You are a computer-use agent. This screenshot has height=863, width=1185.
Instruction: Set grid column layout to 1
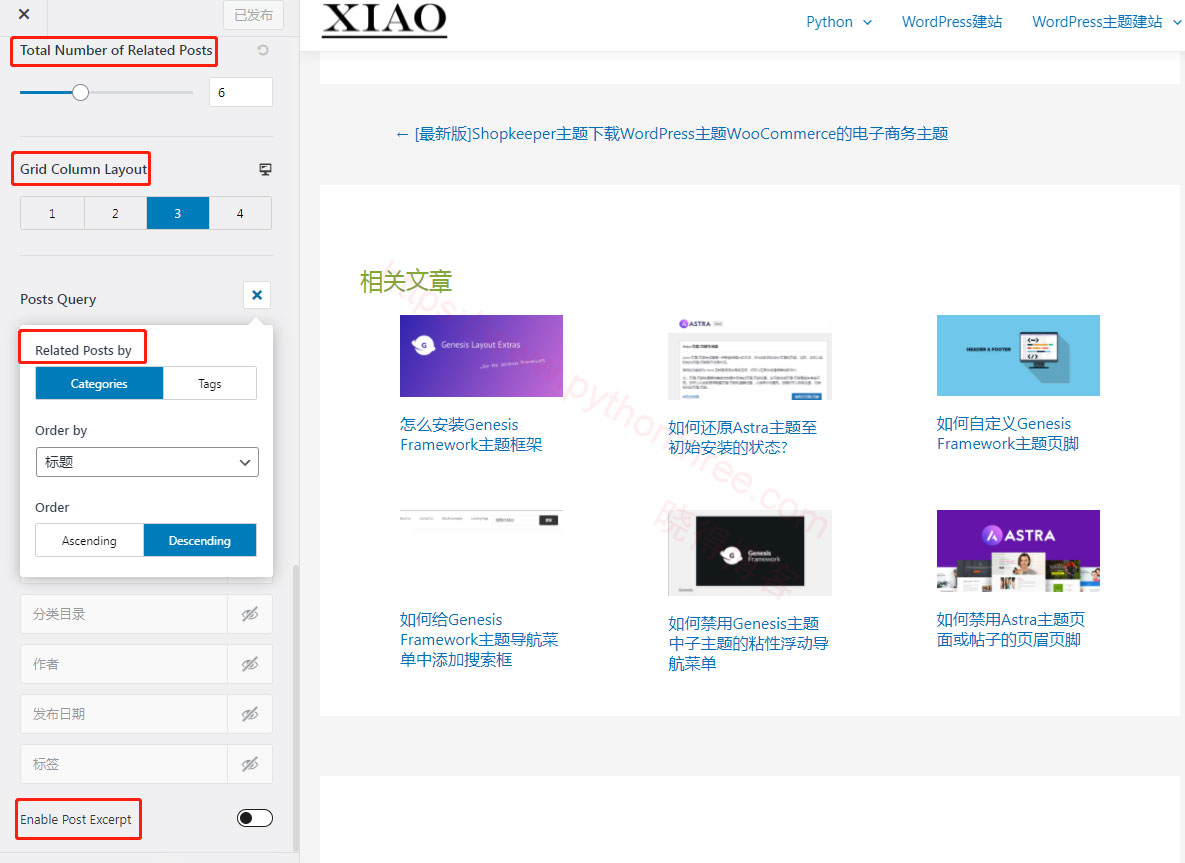coord(52,213)
